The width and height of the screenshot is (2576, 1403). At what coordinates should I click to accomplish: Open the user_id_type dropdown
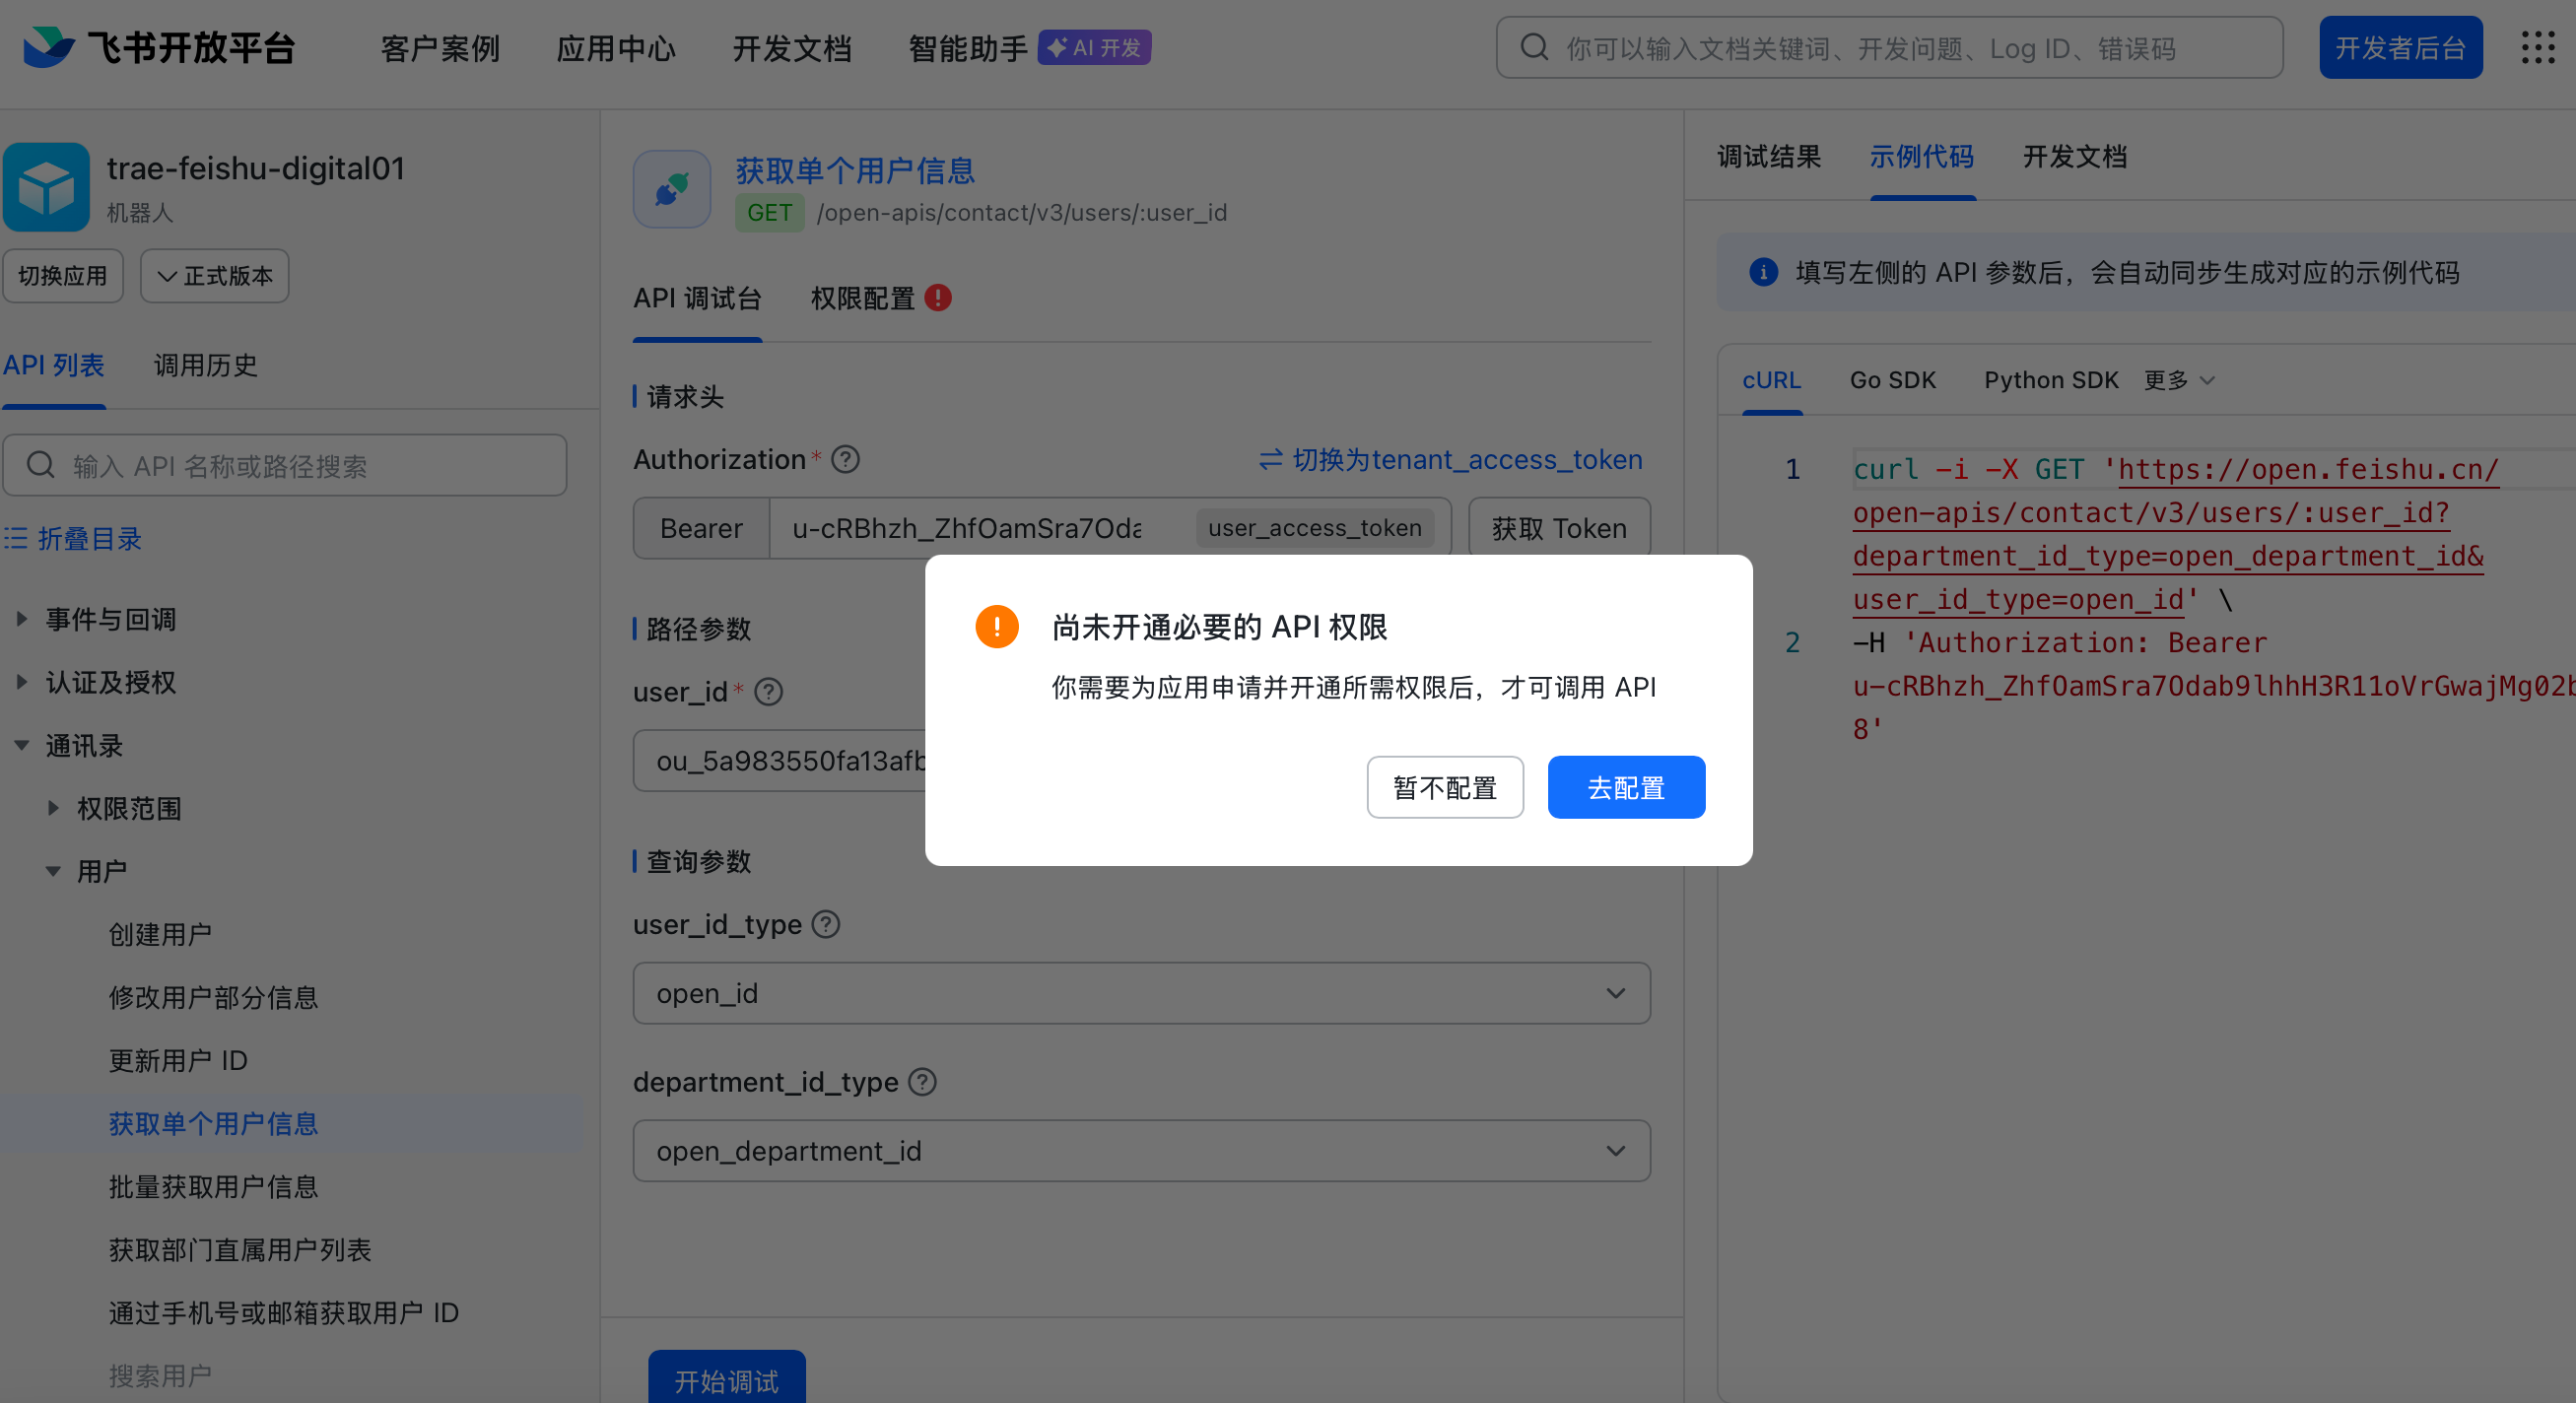[1141, 993]
